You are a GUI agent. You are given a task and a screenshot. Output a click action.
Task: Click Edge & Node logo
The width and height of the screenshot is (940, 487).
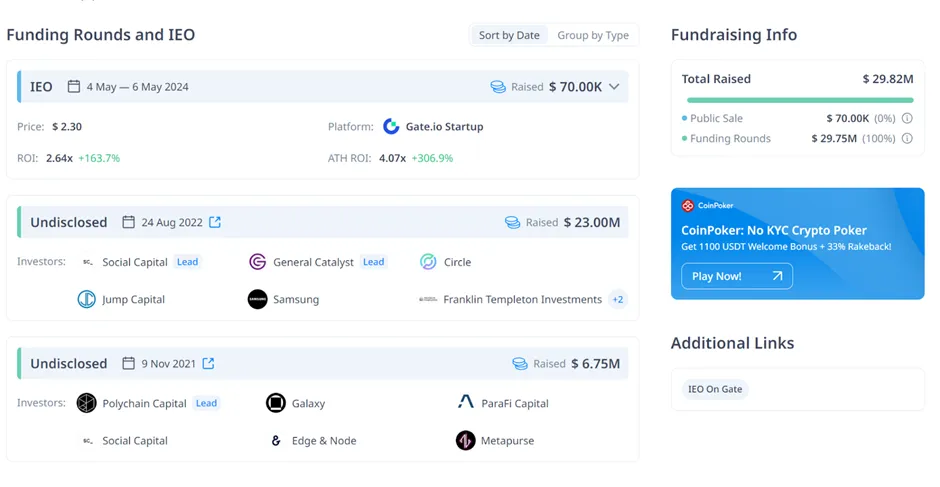click(x=276, y=441)
